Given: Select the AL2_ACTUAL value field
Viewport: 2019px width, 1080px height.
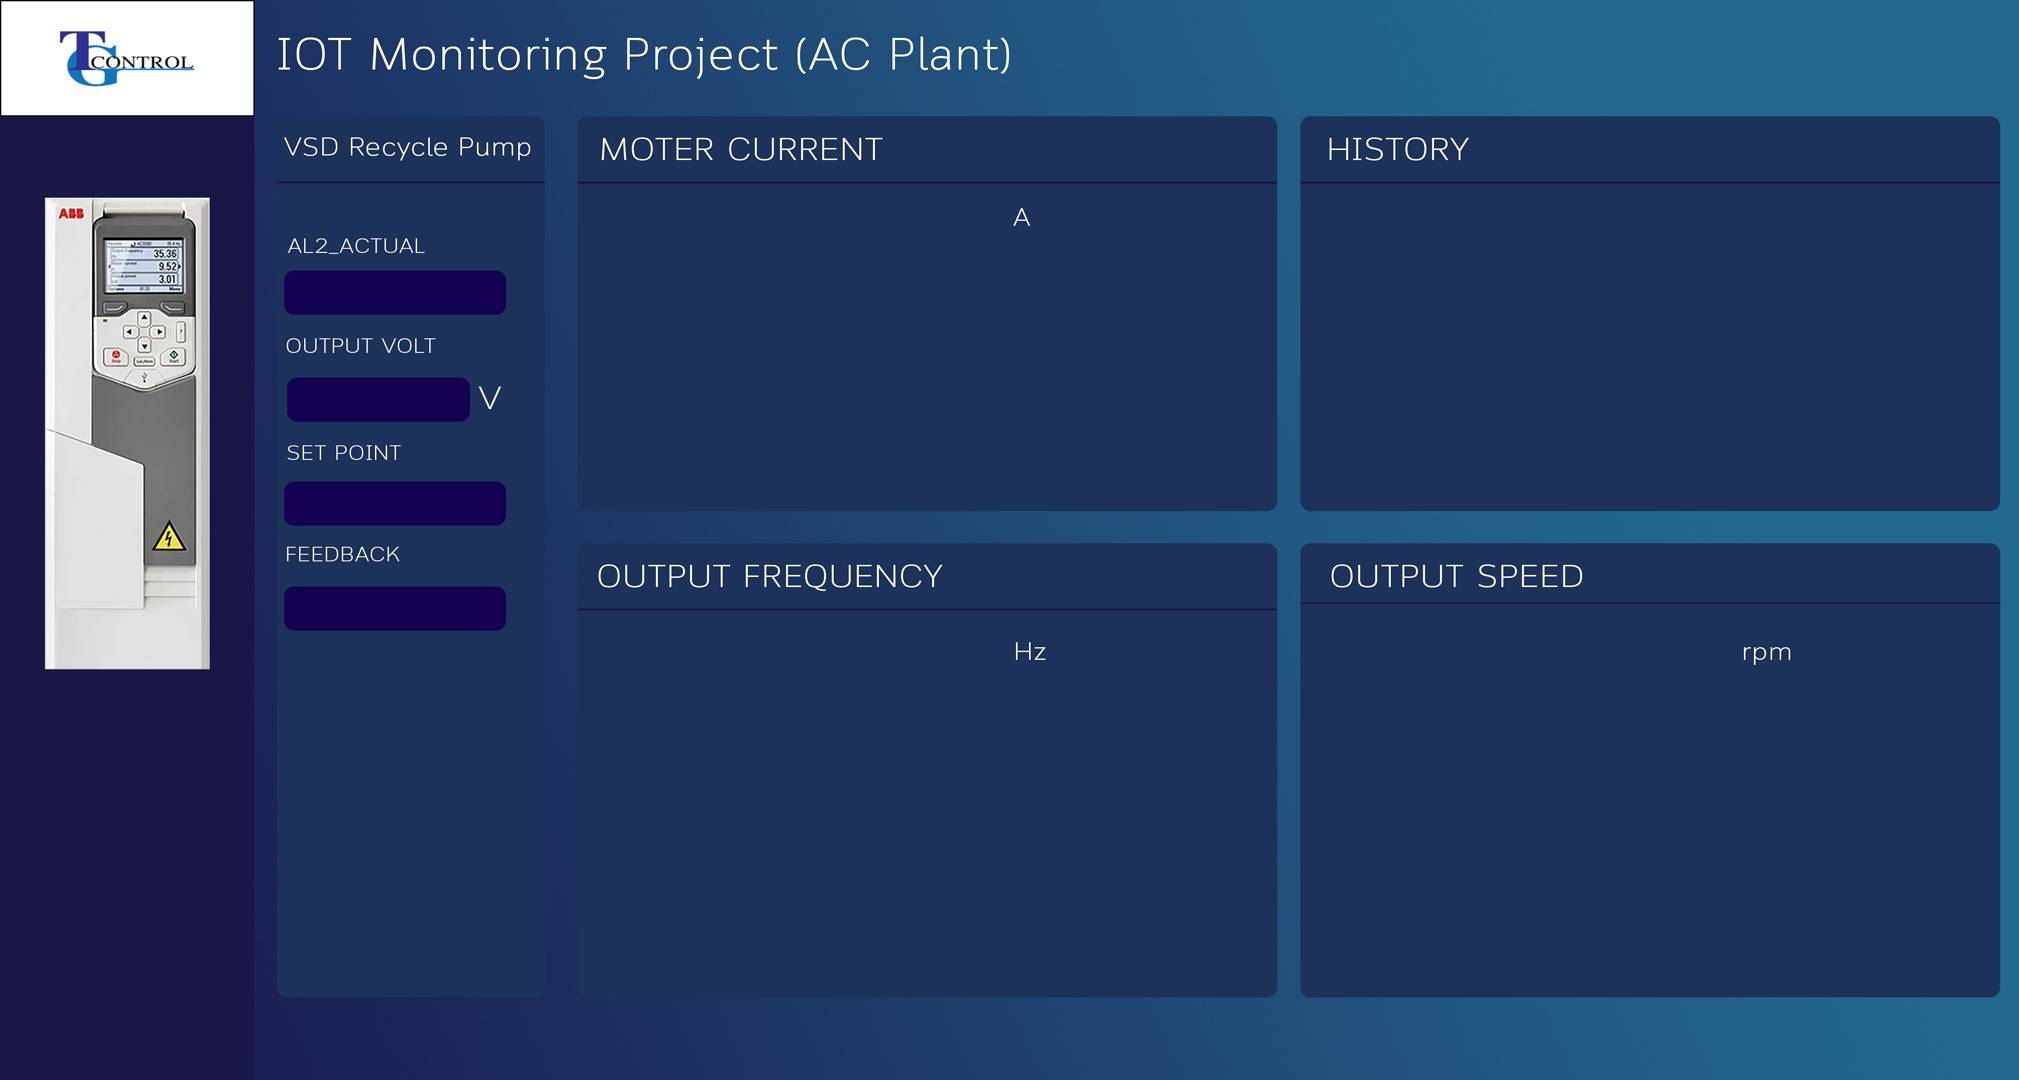Looking at the screenshot, I should pyautogui.click(x=395, y=293).
